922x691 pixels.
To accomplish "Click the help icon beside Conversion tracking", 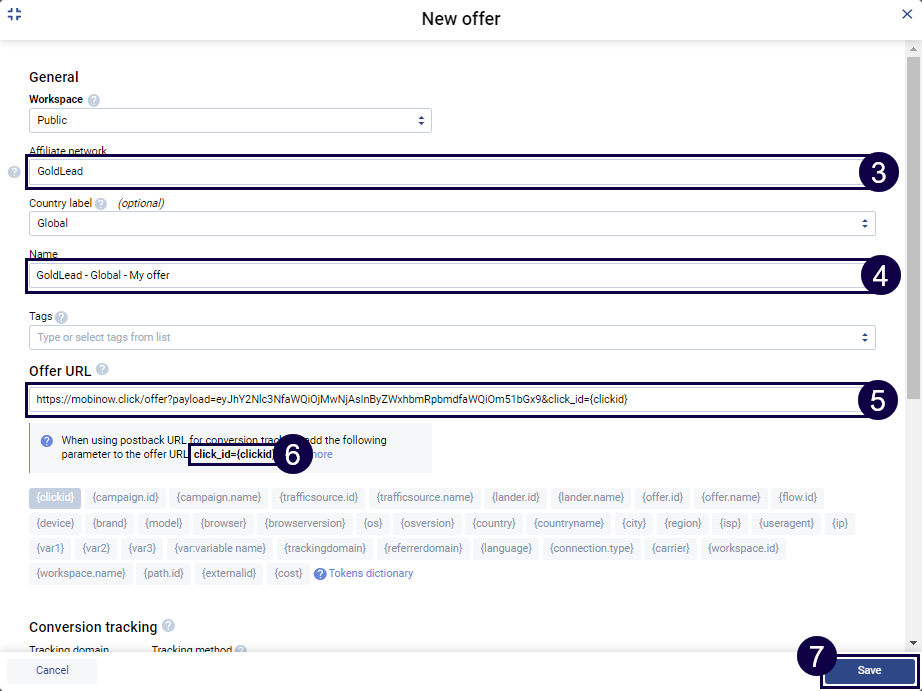I will (x=168, y=626).
